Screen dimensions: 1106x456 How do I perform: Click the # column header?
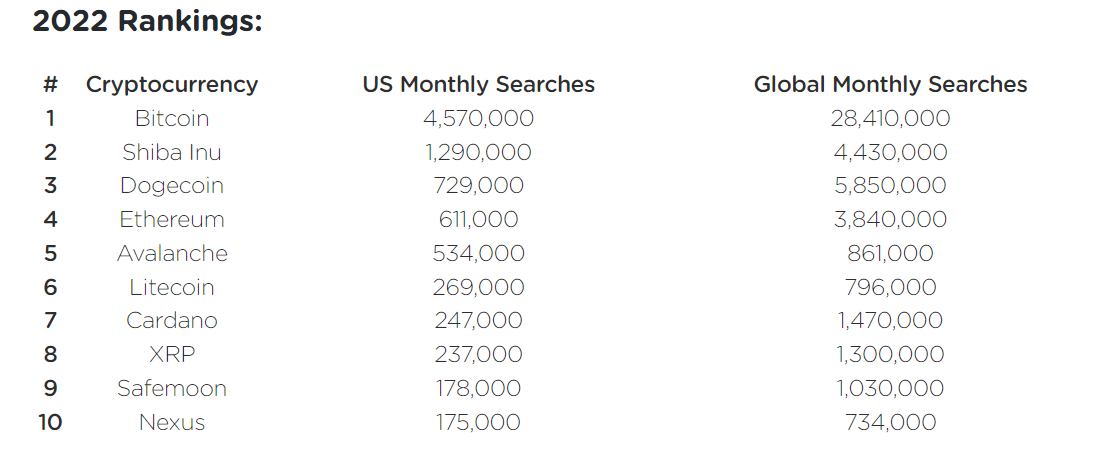click(50, 85)
